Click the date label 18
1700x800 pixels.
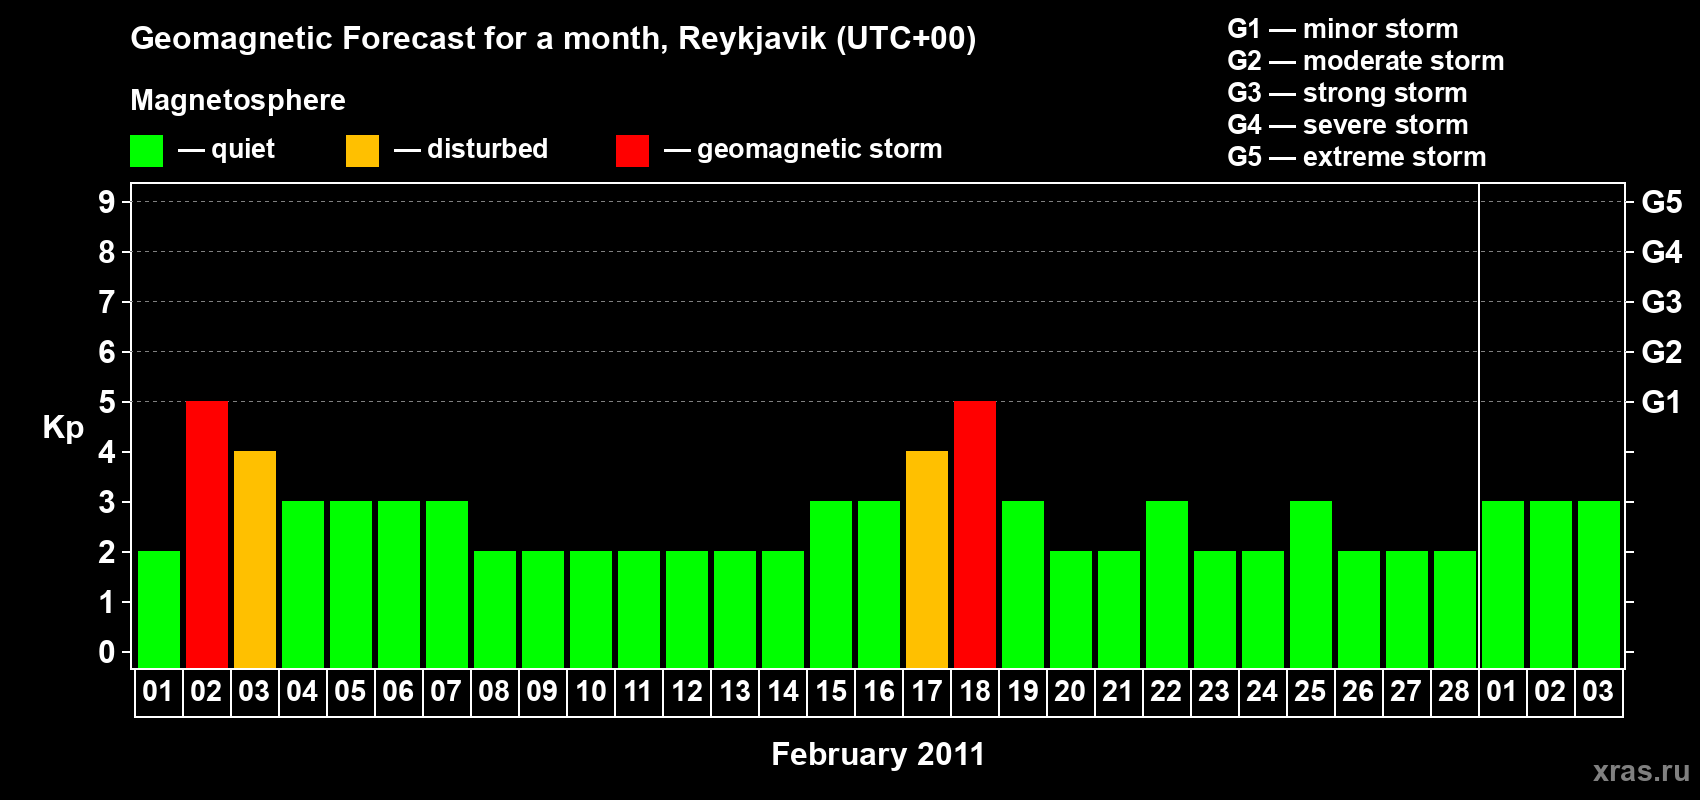[x=975, y=691]
